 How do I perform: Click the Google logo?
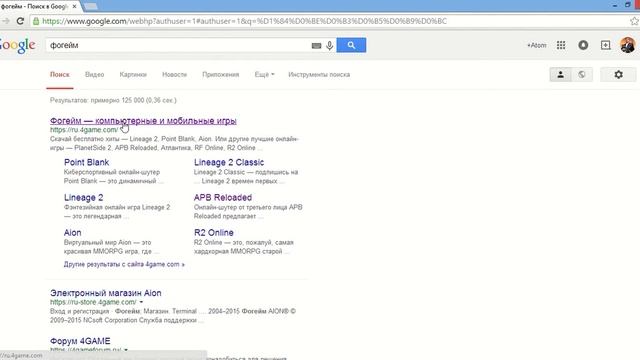click(x=17, y=45)
